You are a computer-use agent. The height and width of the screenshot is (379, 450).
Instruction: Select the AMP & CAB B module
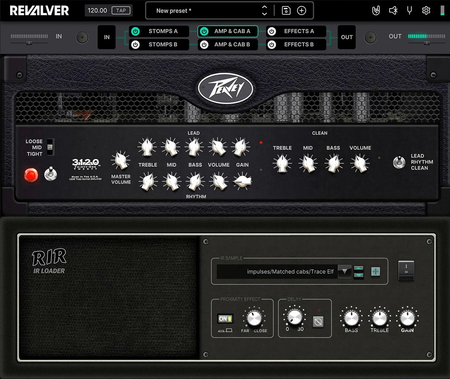[x=228, y=45]
